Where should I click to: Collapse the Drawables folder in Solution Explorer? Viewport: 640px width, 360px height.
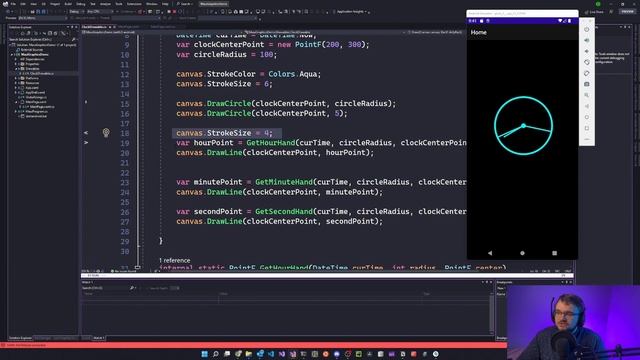pos(16,69)
